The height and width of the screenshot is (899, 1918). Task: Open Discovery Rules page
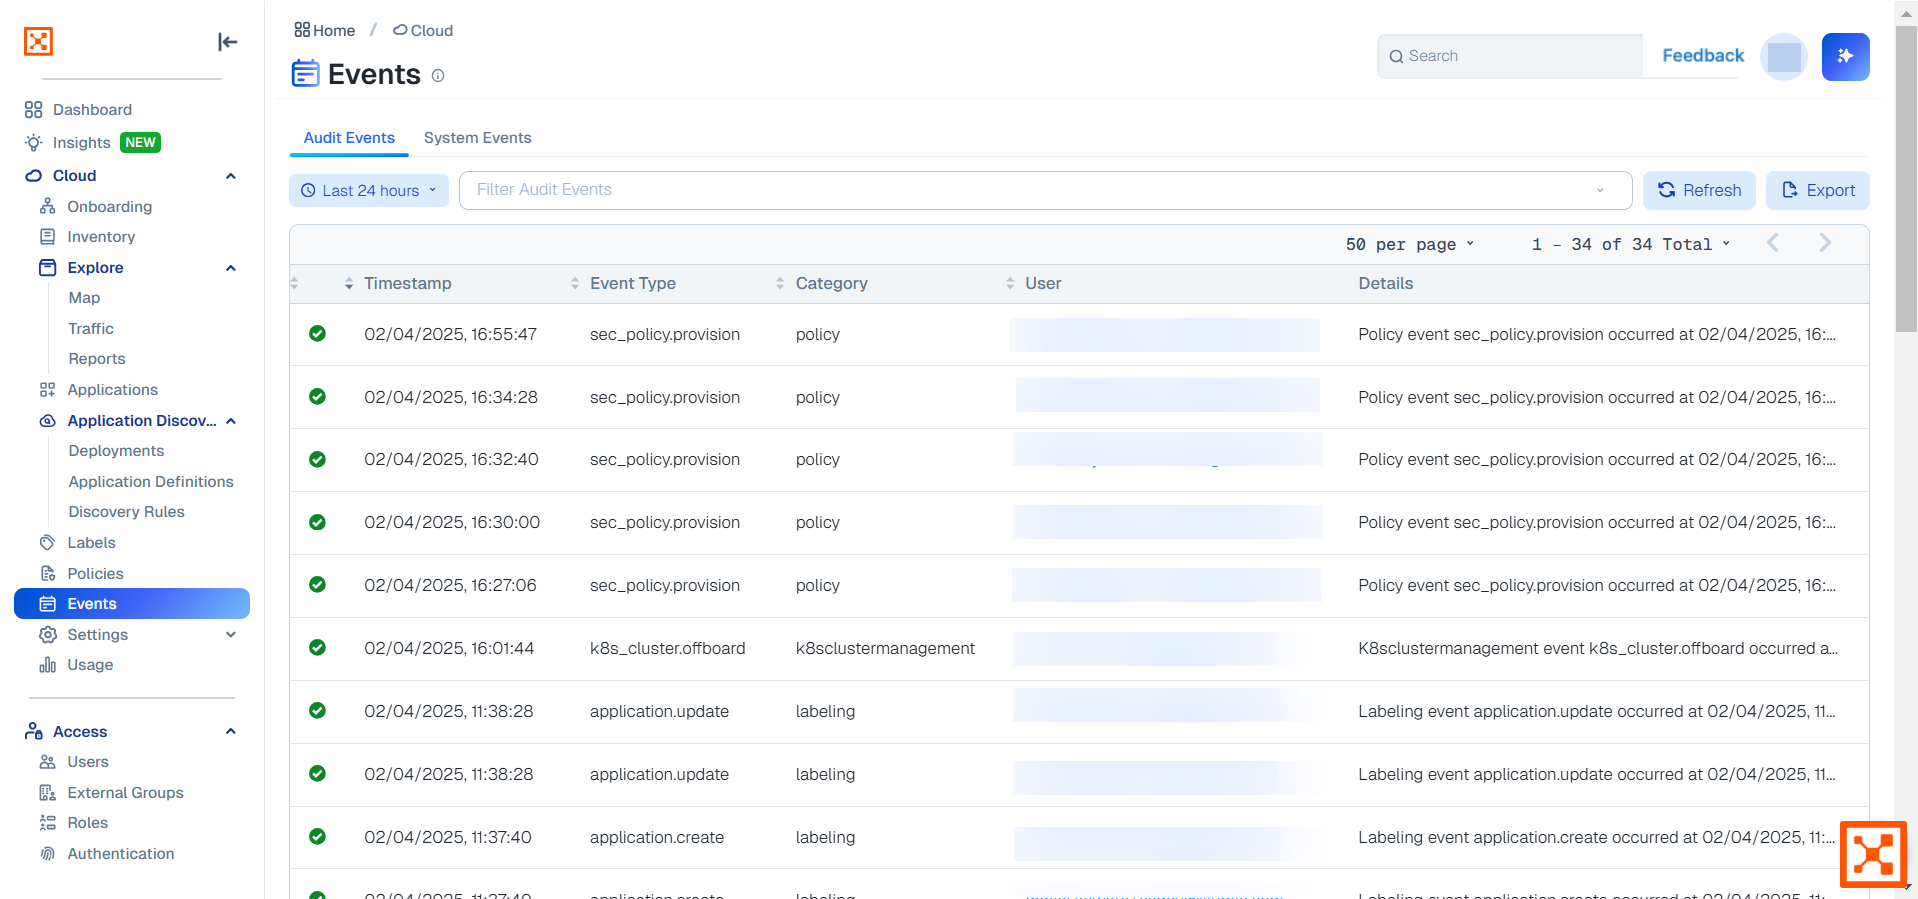(x=126, y=512)
